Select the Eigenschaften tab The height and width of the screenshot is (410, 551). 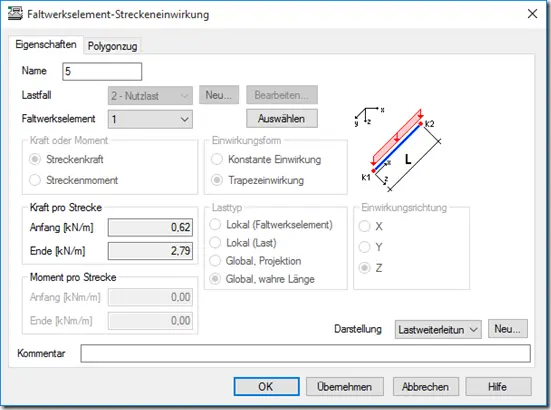(46, 45)
